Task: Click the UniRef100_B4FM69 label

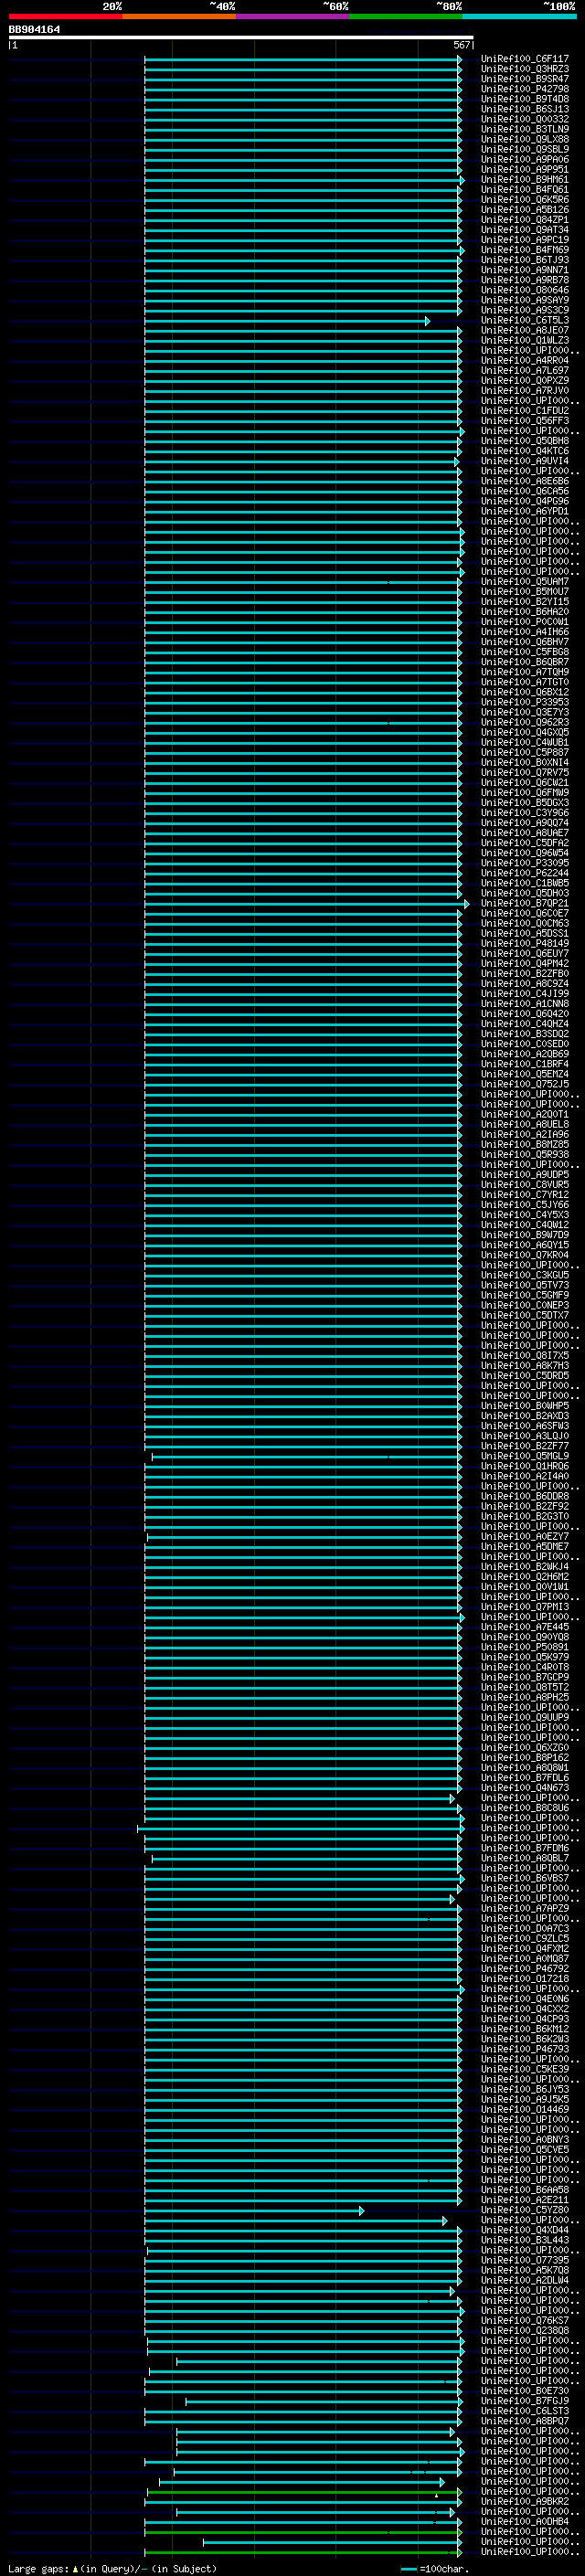Action: (x=525, y=250)
